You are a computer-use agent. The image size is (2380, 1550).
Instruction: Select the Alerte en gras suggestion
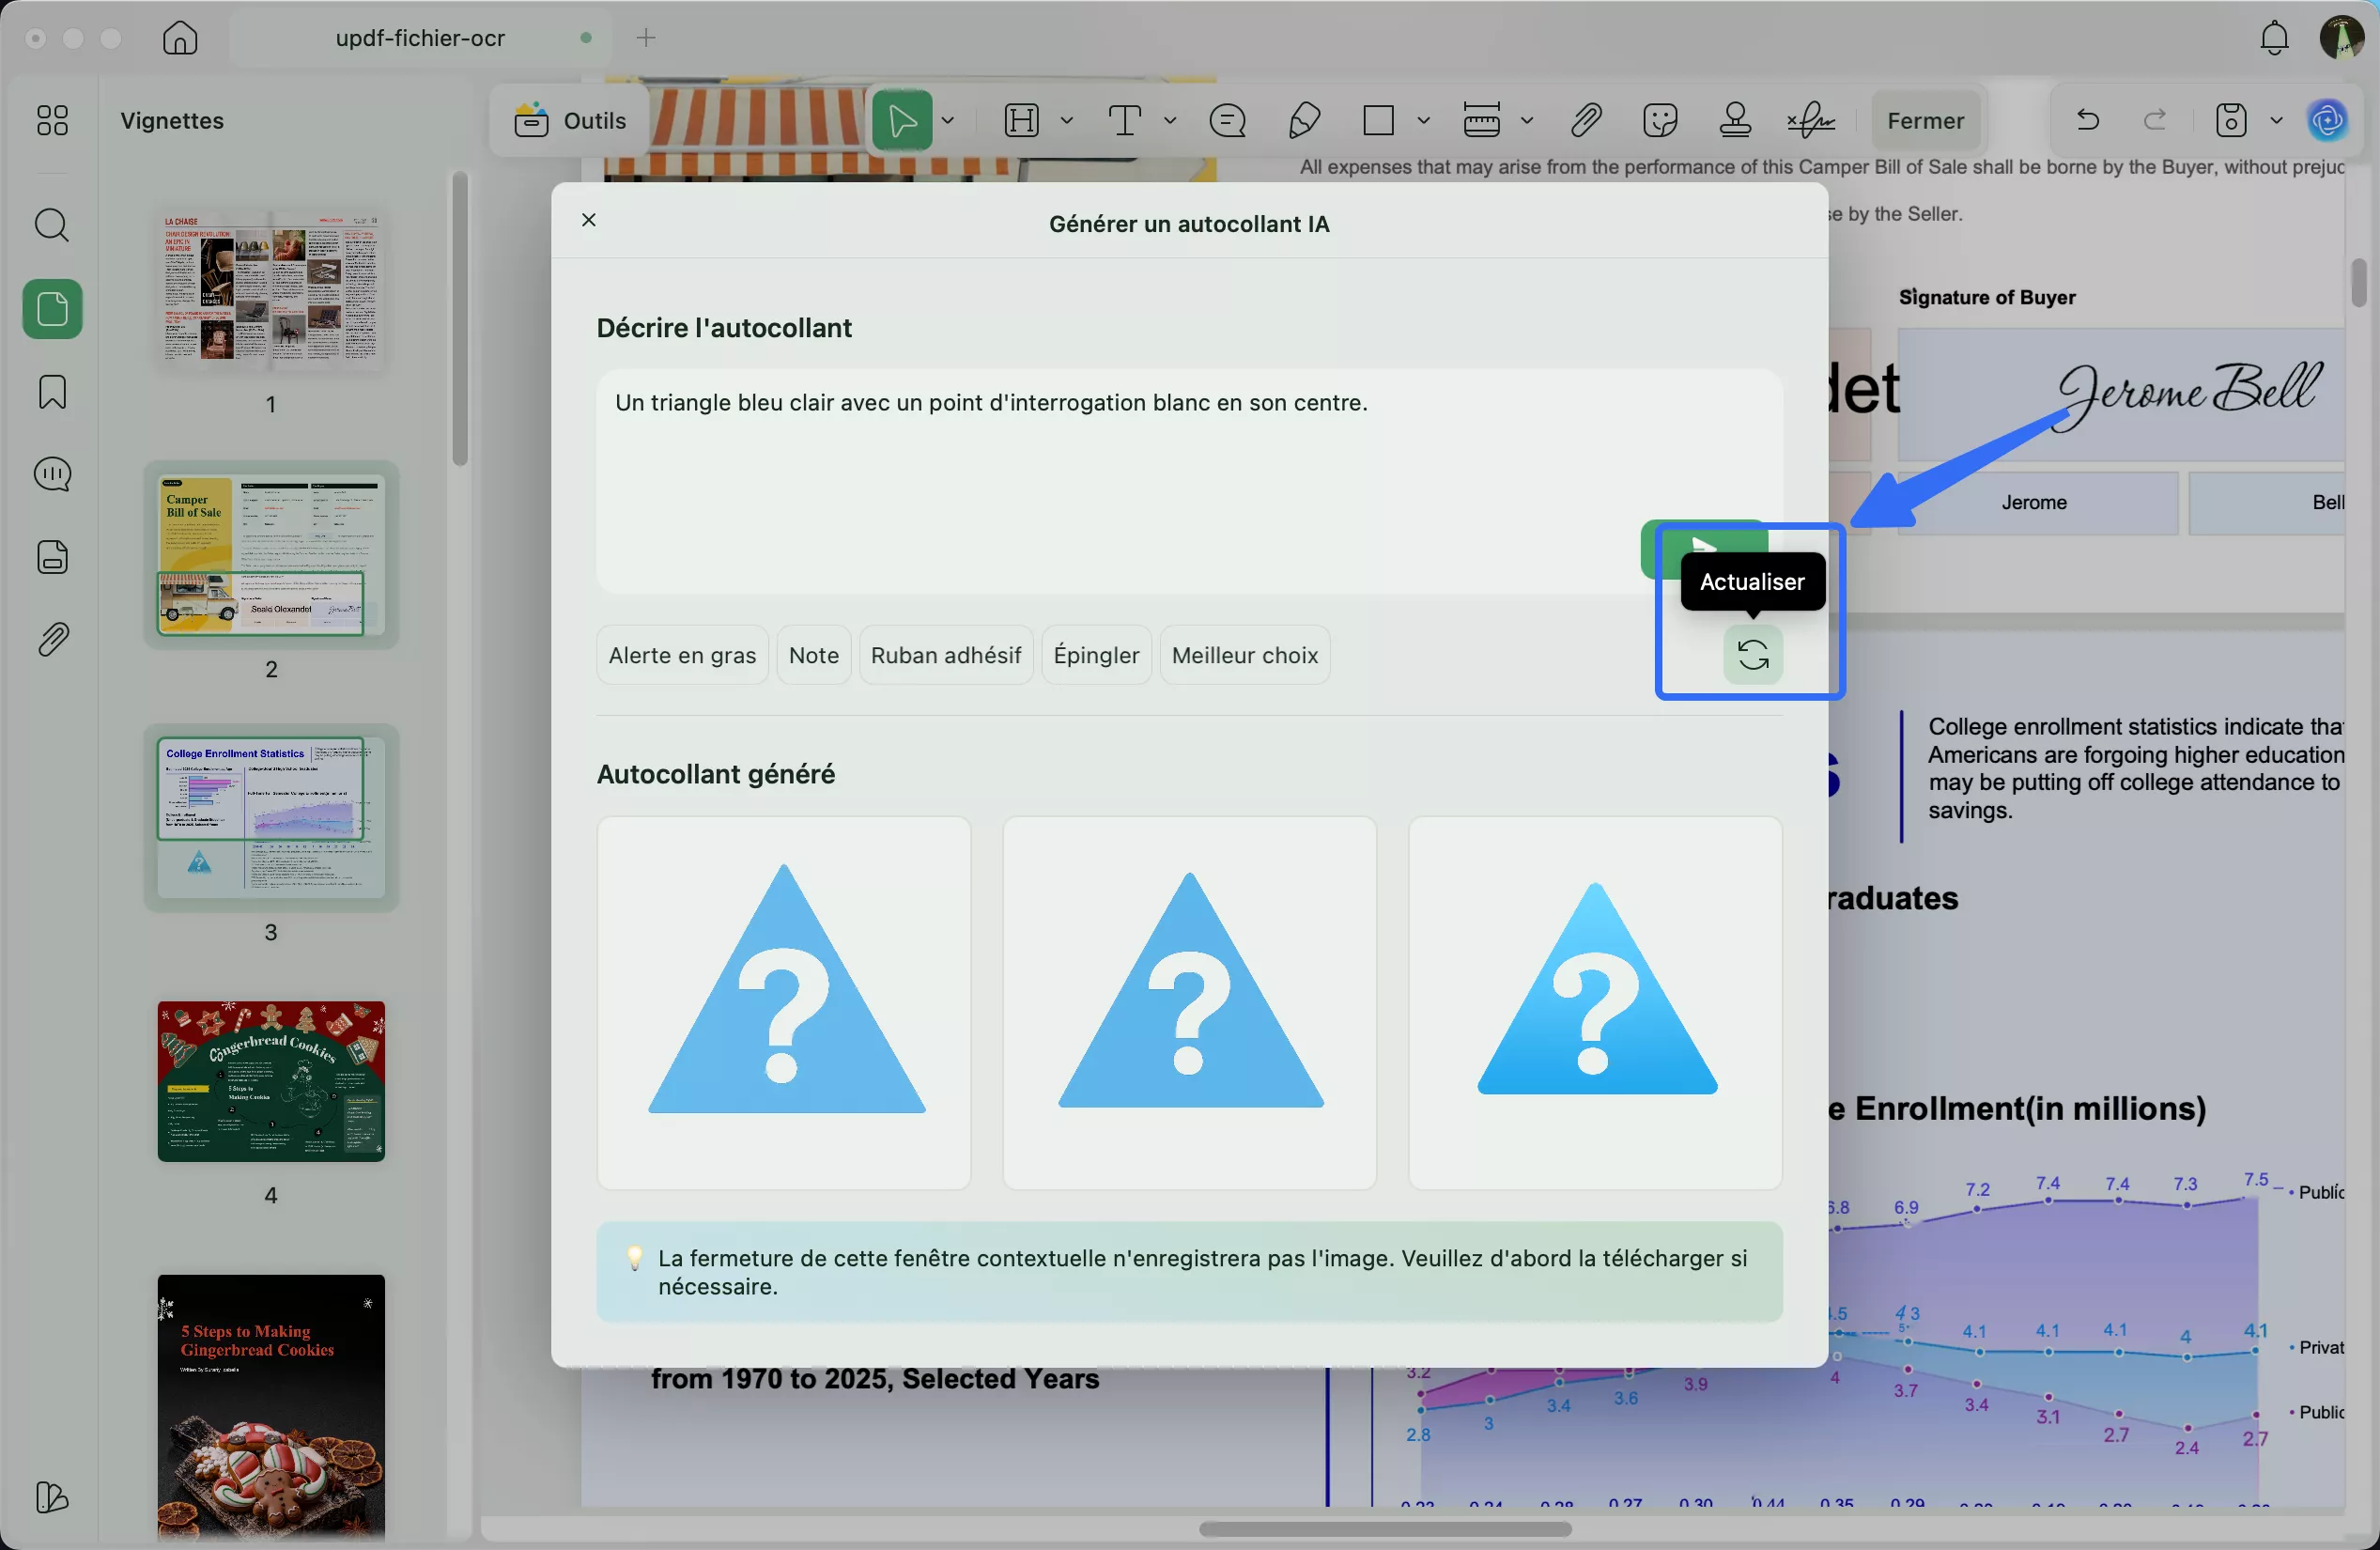[682, 656]
